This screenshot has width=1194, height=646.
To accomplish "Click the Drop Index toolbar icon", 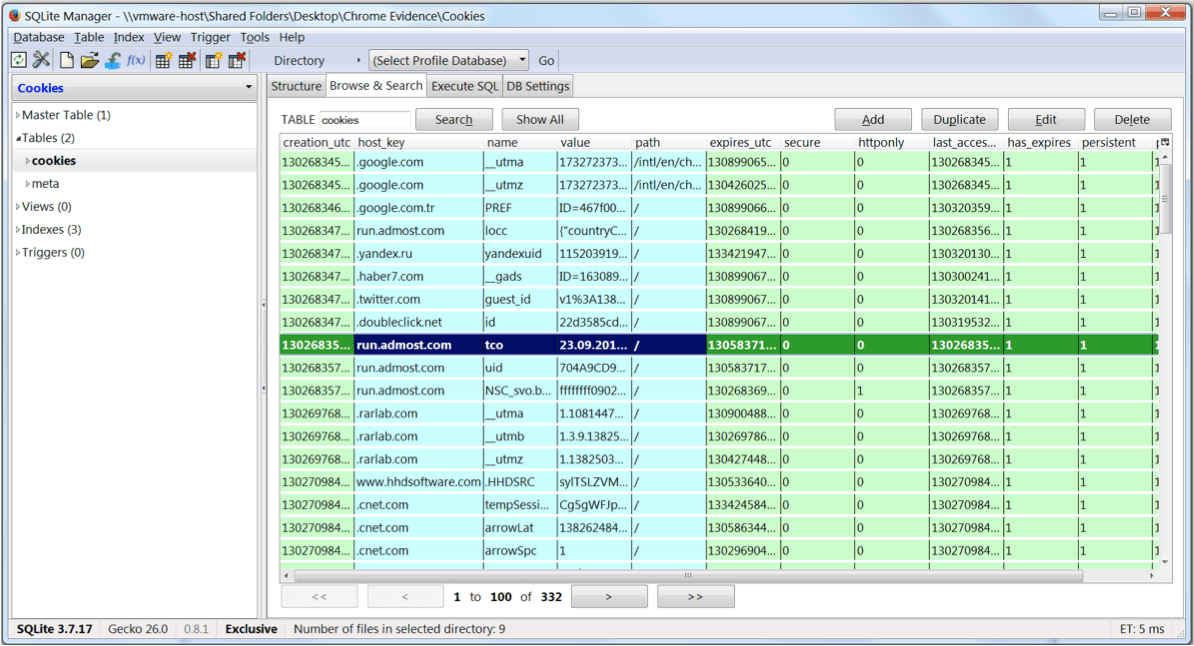I will coord(236,59).
